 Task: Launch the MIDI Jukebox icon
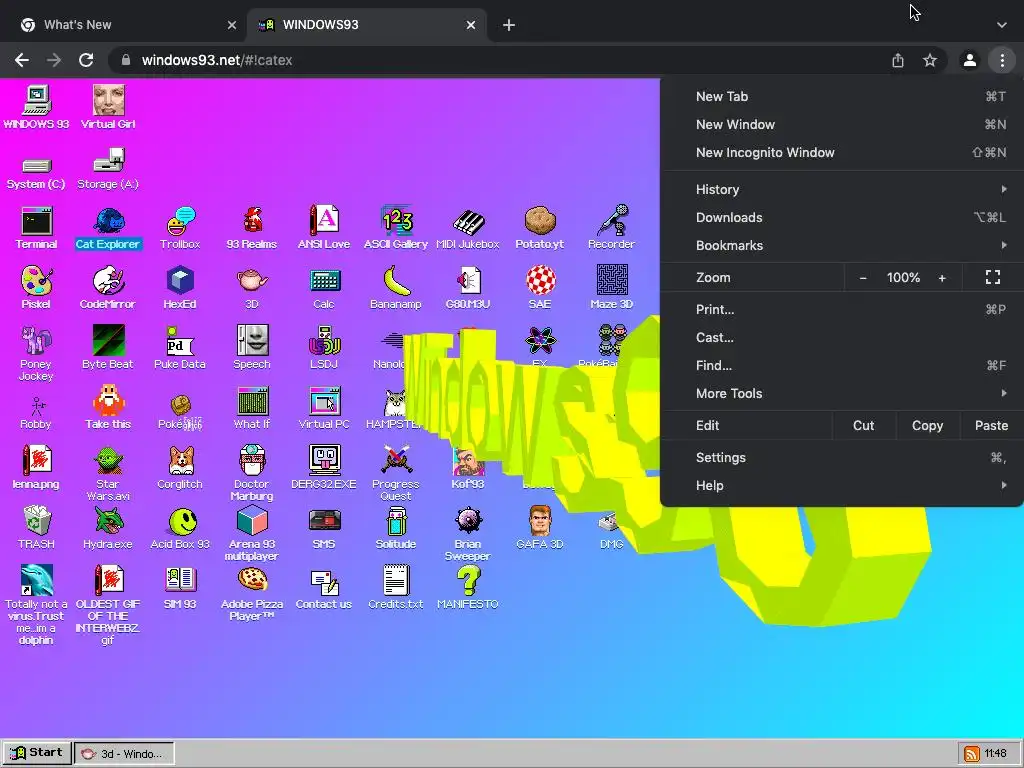click(468, 227)
